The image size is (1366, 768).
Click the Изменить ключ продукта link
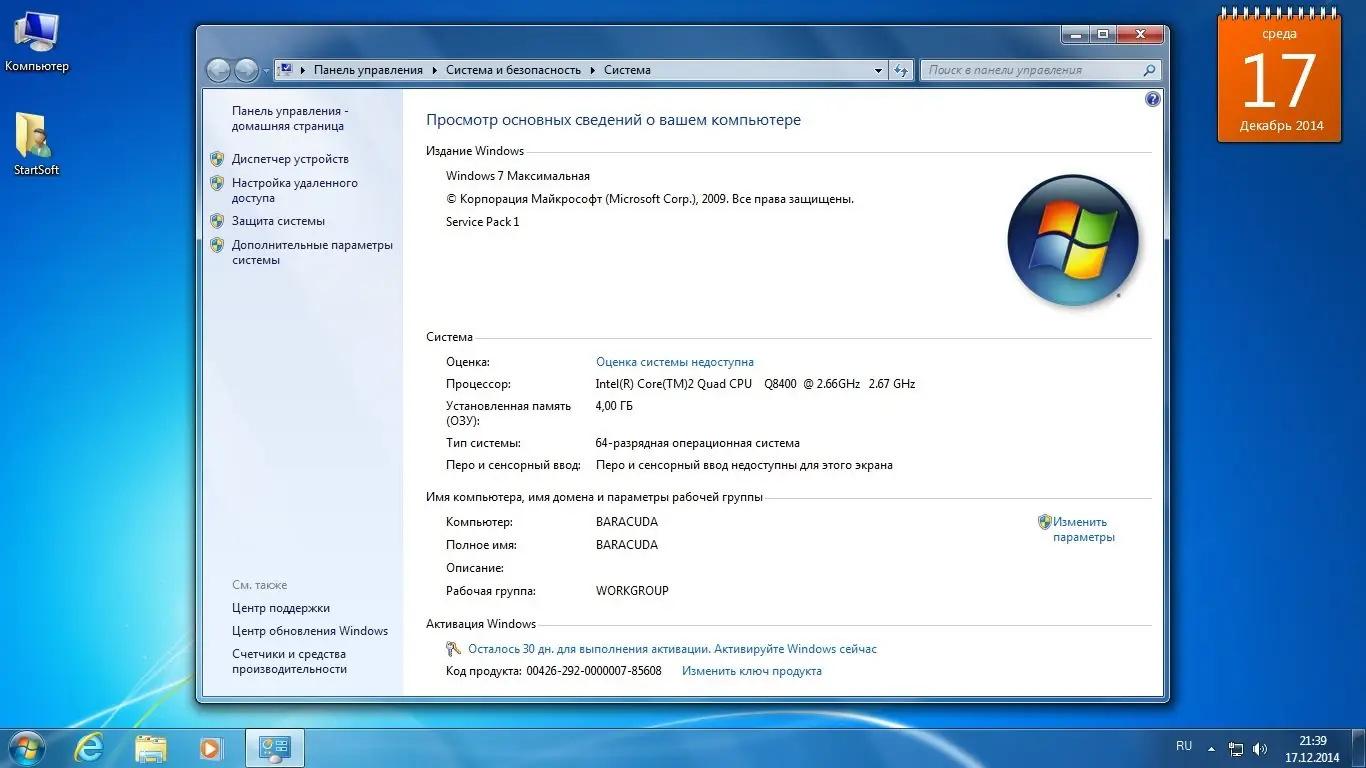click(x=752, y=671)
